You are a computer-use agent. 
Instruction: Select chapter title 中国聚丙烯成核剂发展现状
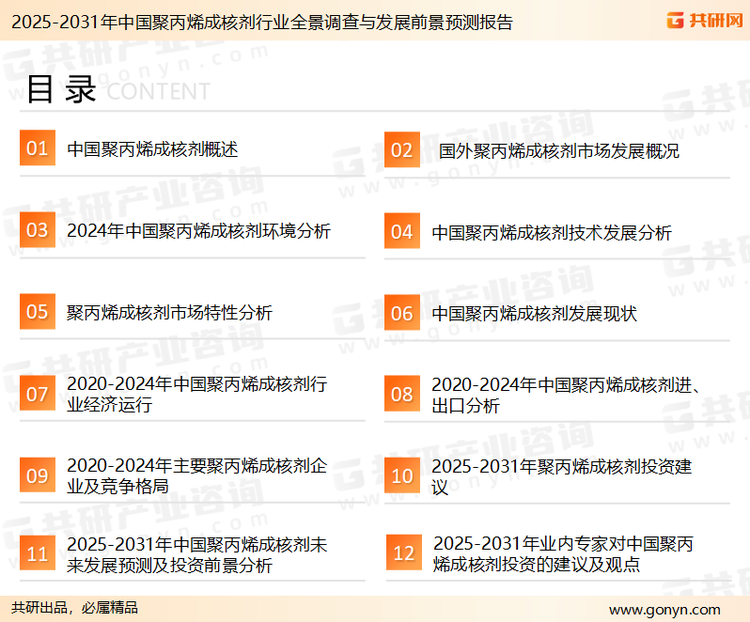[534, 314]
